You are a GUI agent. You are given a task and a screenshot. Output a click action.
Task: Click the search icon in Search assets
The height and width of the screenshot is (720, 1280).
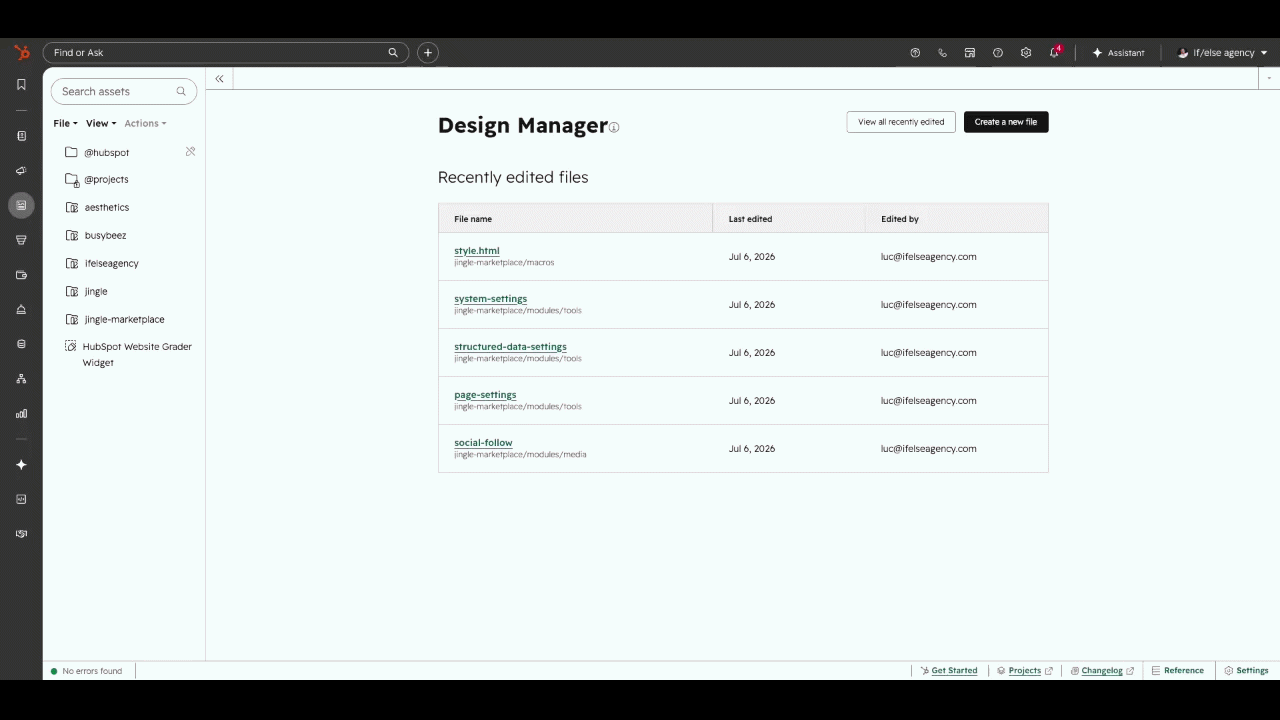tap(181, 91)
